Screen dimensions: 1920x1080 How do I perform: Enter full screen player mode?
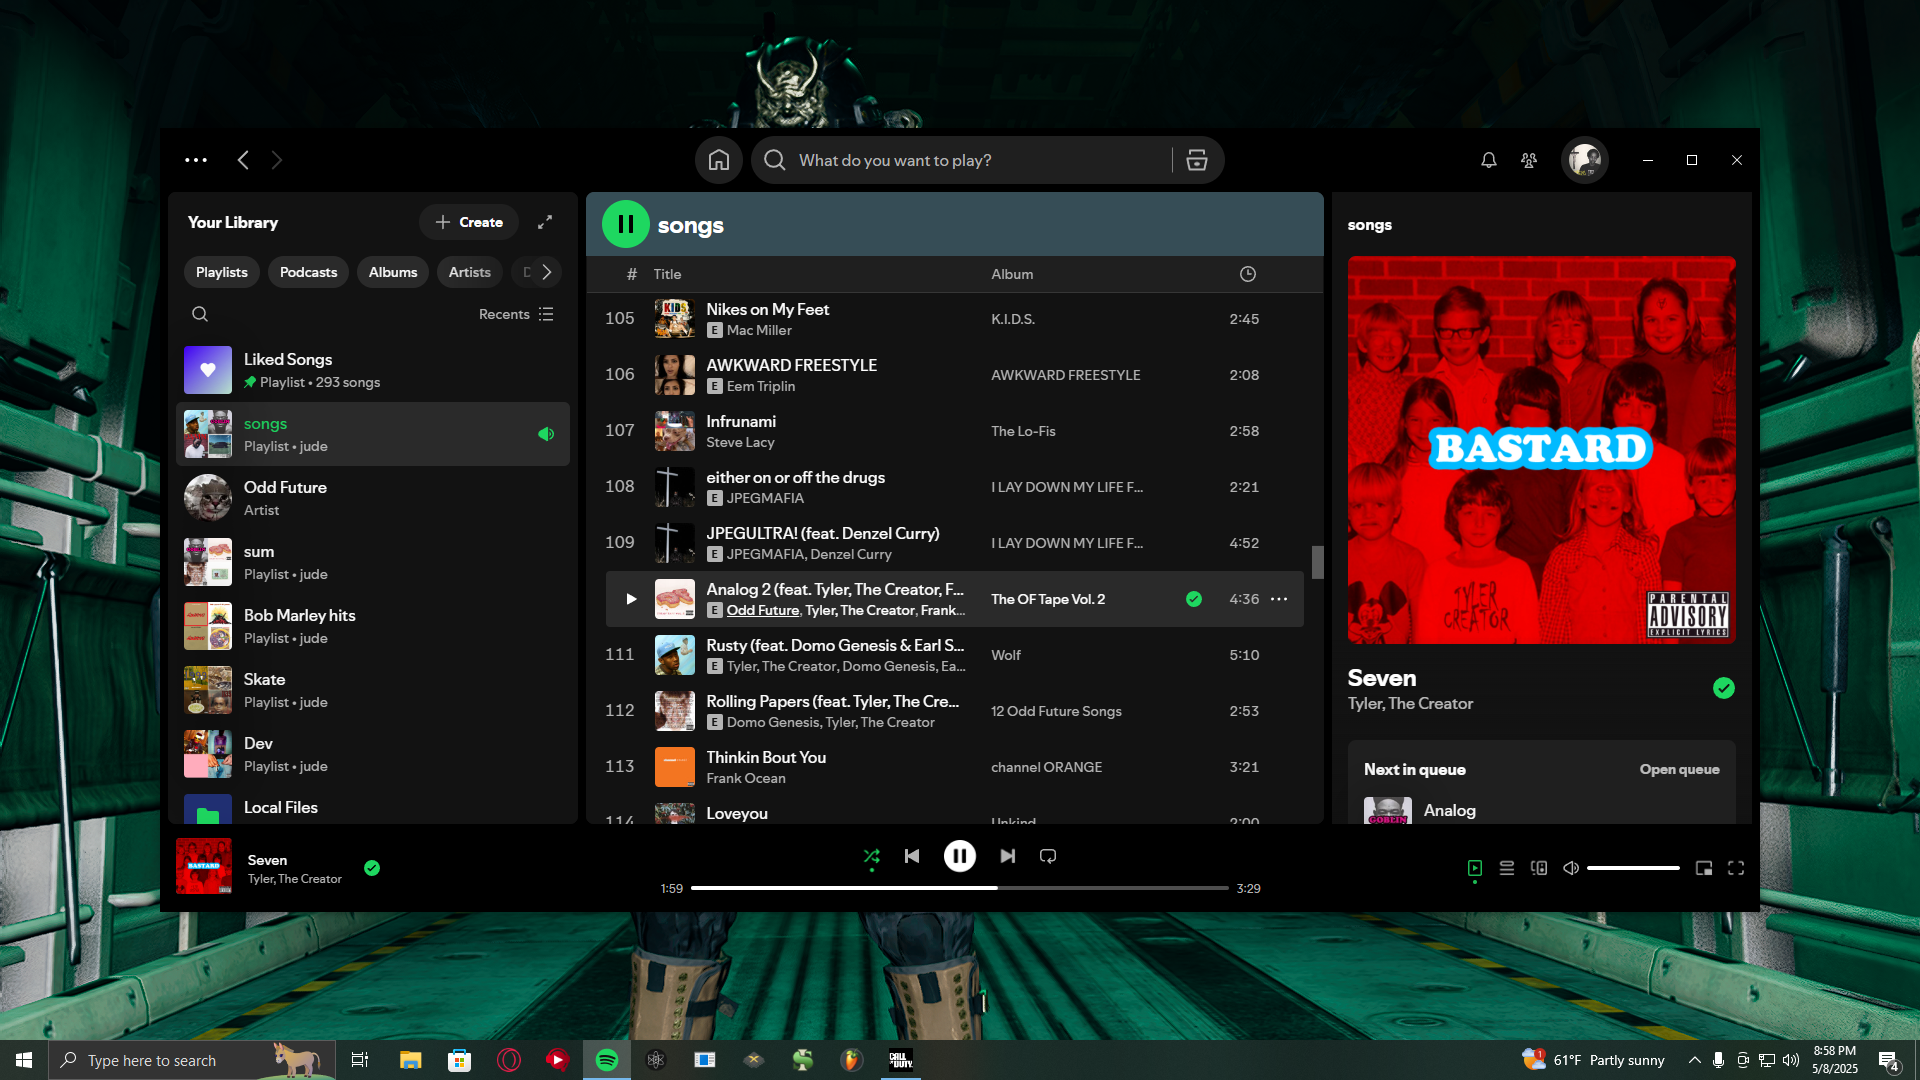(x=1736, y=868)
